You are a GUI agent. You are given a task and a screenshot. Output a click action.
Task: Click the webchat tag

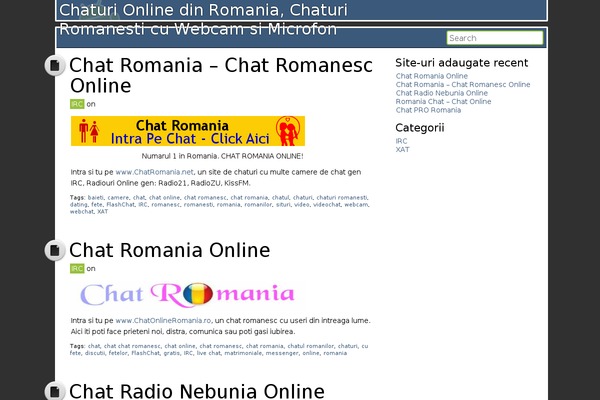(81, 212)
